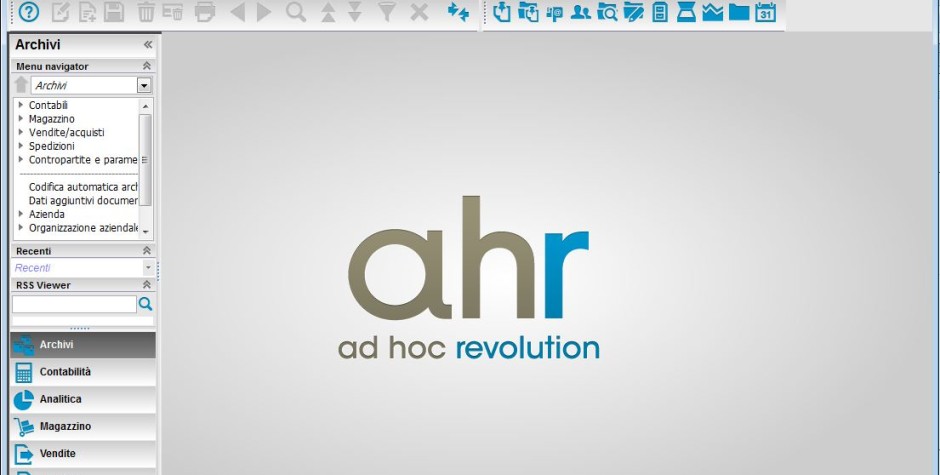940x475 pixels.
Task: Click the menu tree scrollbar down arrow
Action: 145,232
